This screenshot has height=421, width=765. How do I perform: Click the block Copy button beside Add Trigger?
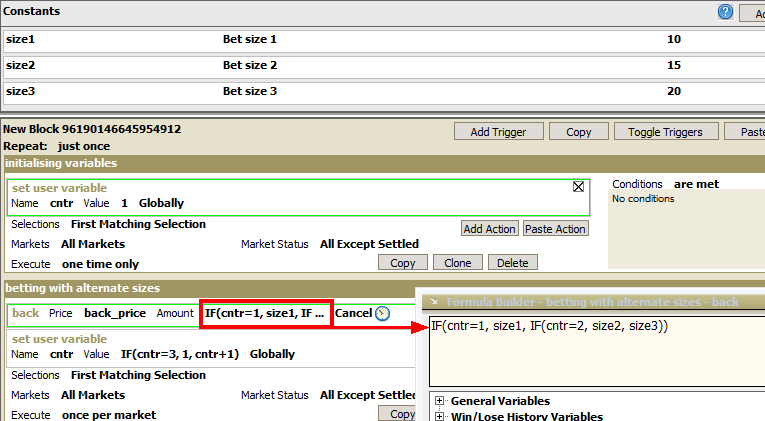tap(579, 132)
